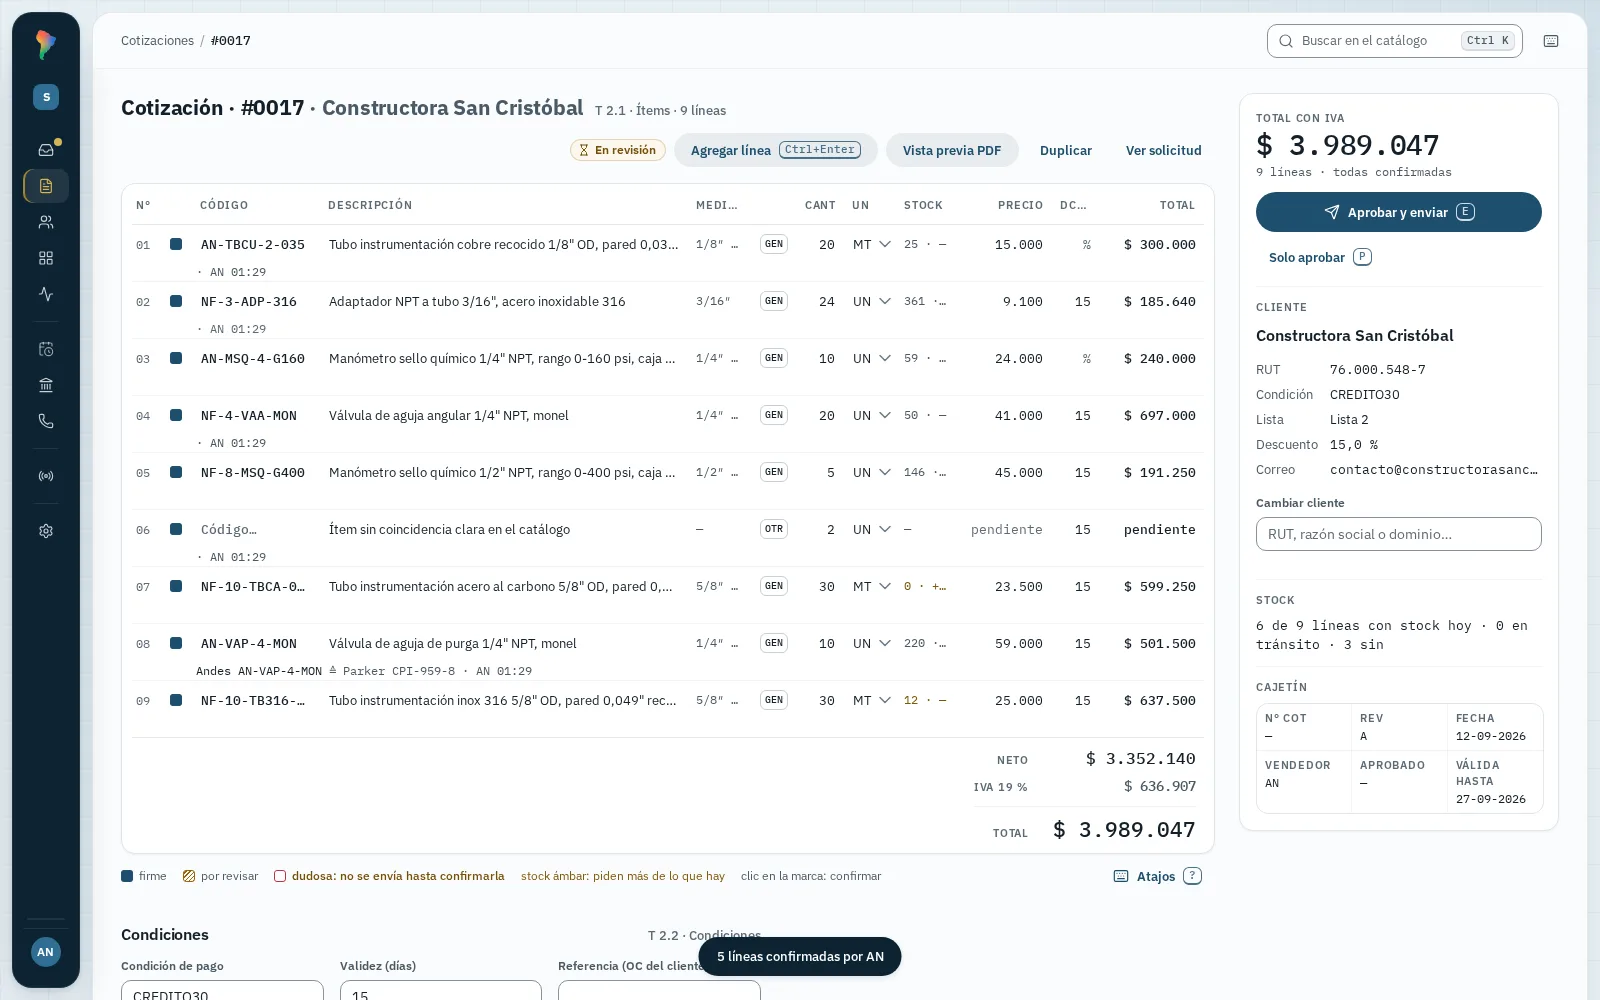Open Atajos shortcuts help
The height and width of the screenshot is (1000, 1600).
click(1157, 876)
